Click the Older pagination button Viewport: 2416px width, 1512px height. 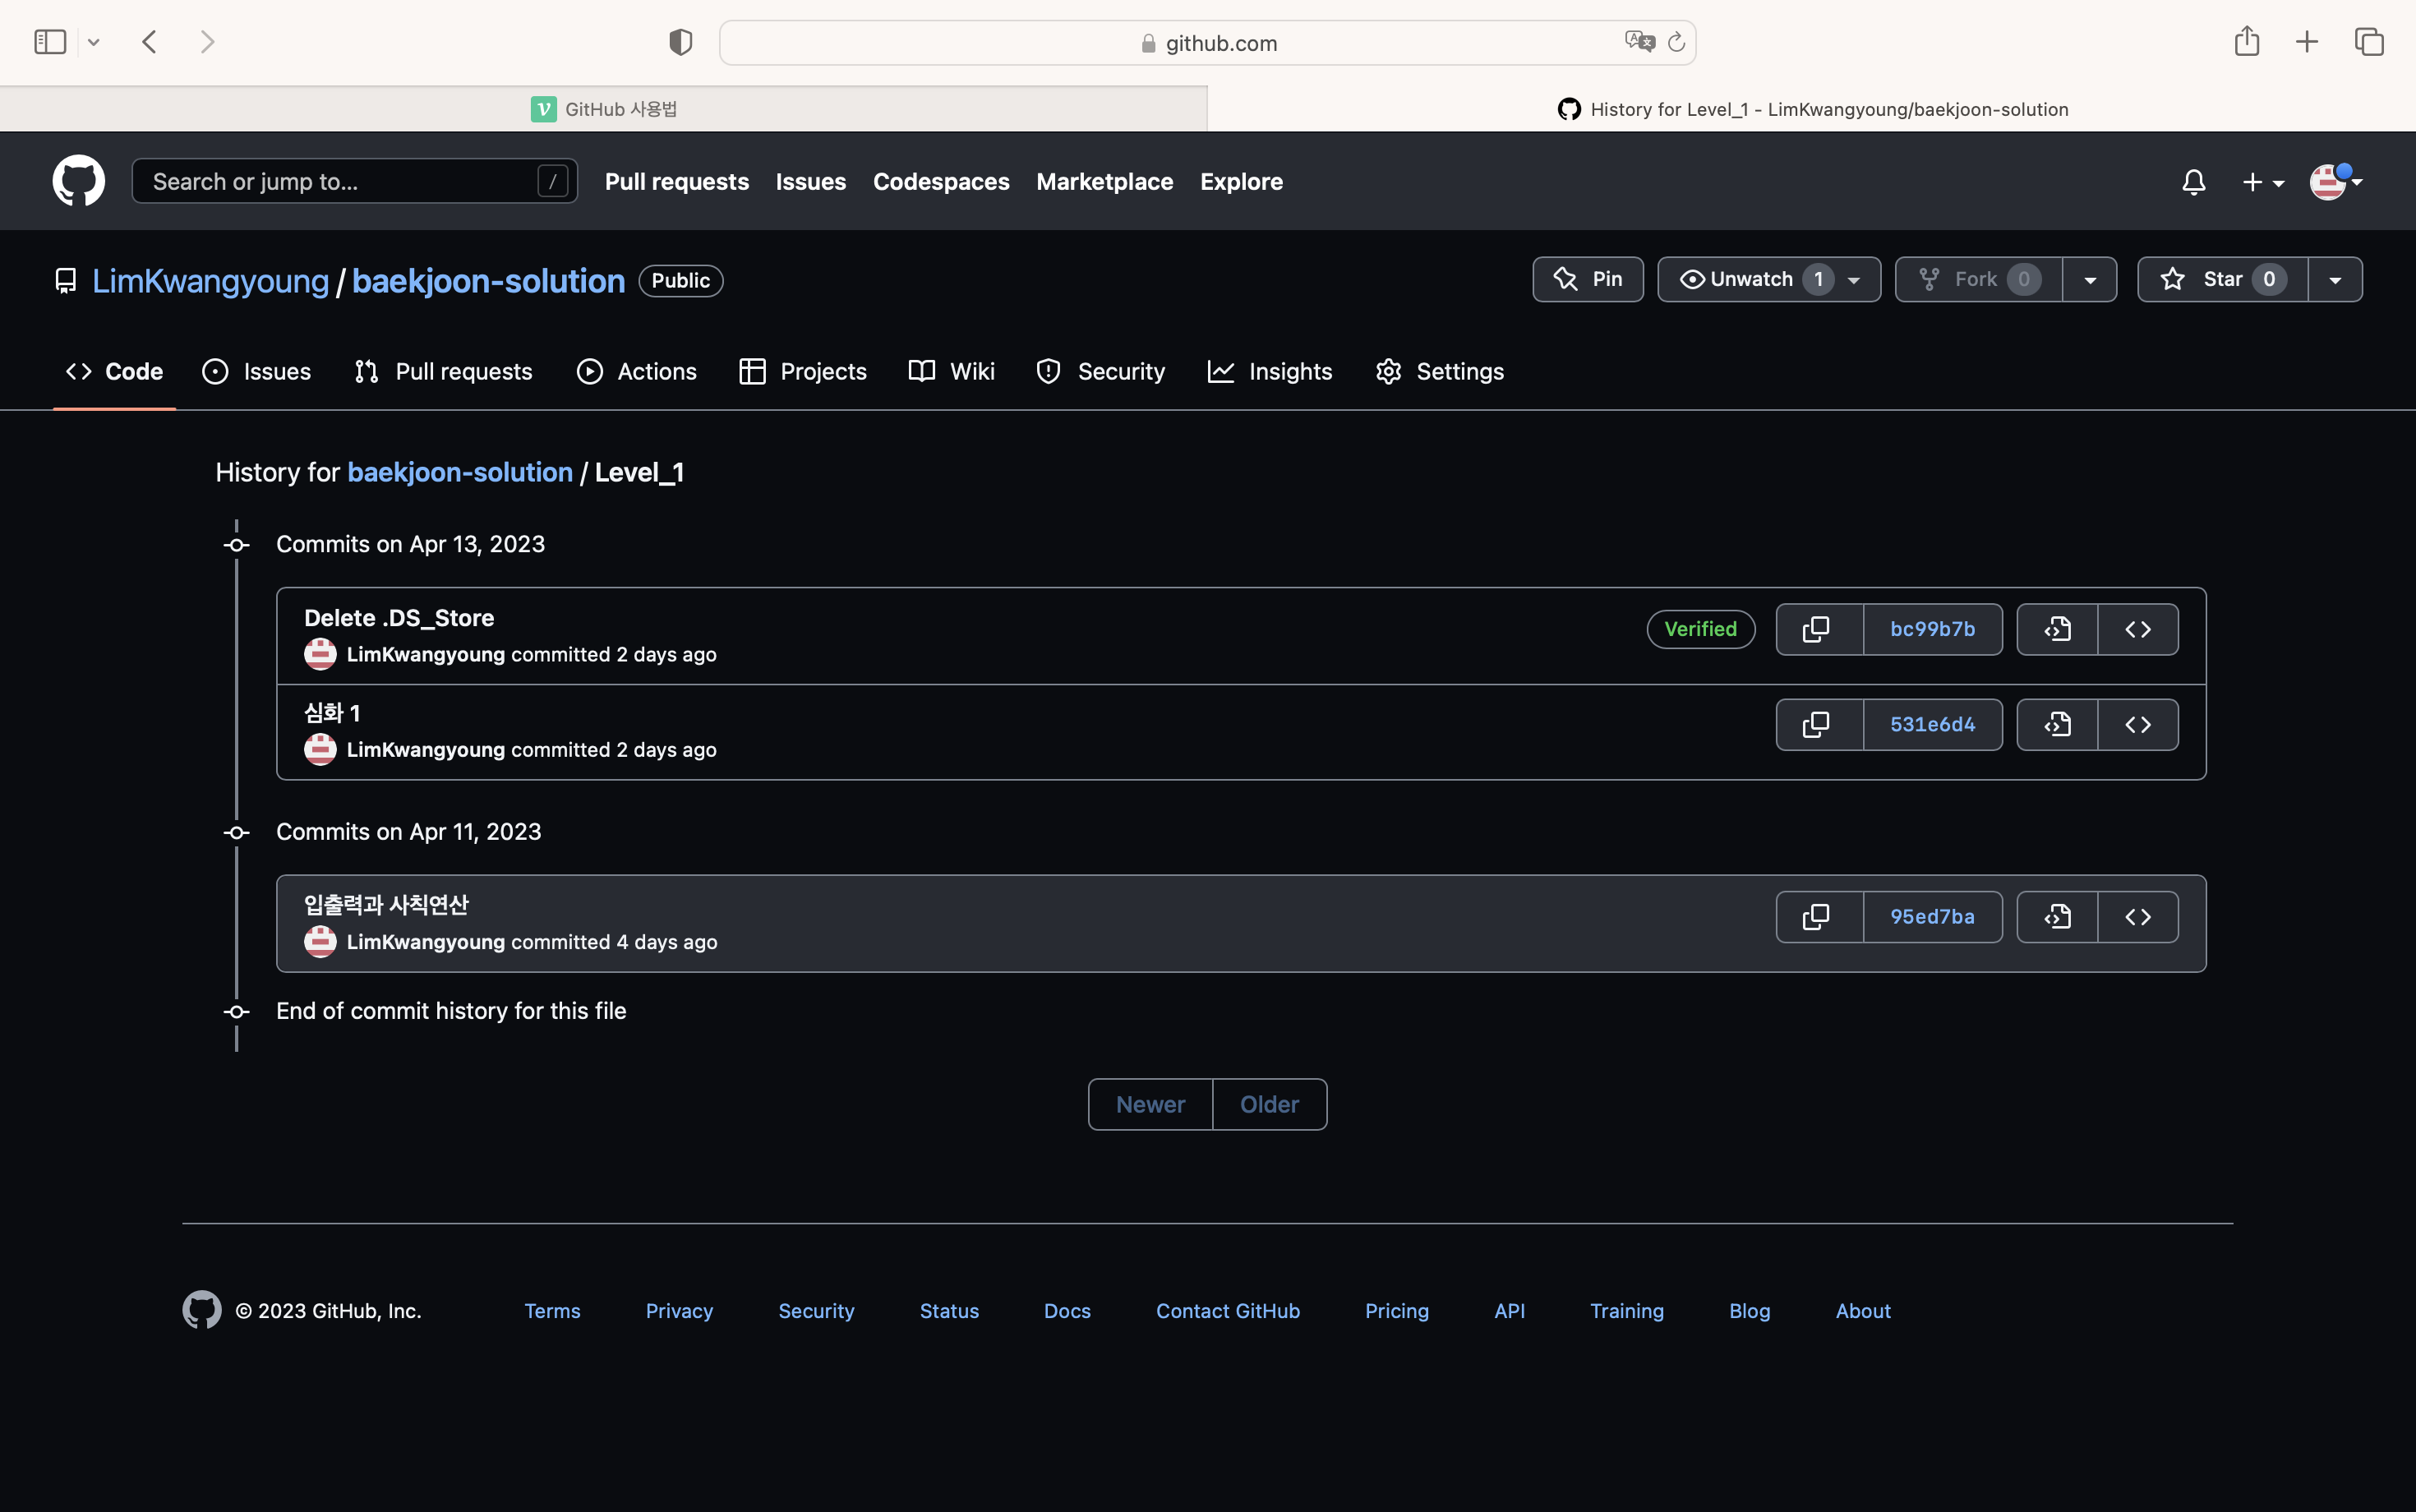(x=1268, y=1104)
